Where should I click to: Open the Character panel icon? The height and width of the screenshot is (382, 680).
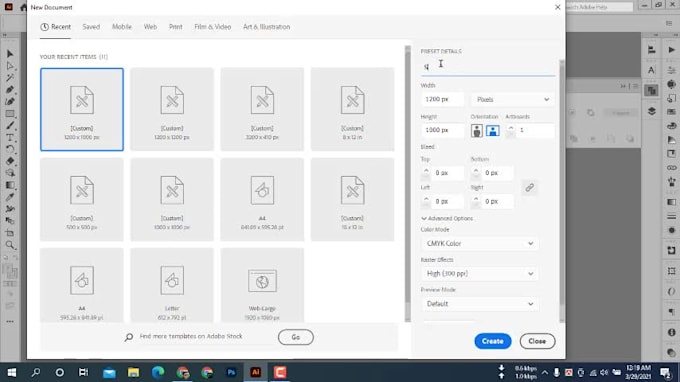[651, 70]
